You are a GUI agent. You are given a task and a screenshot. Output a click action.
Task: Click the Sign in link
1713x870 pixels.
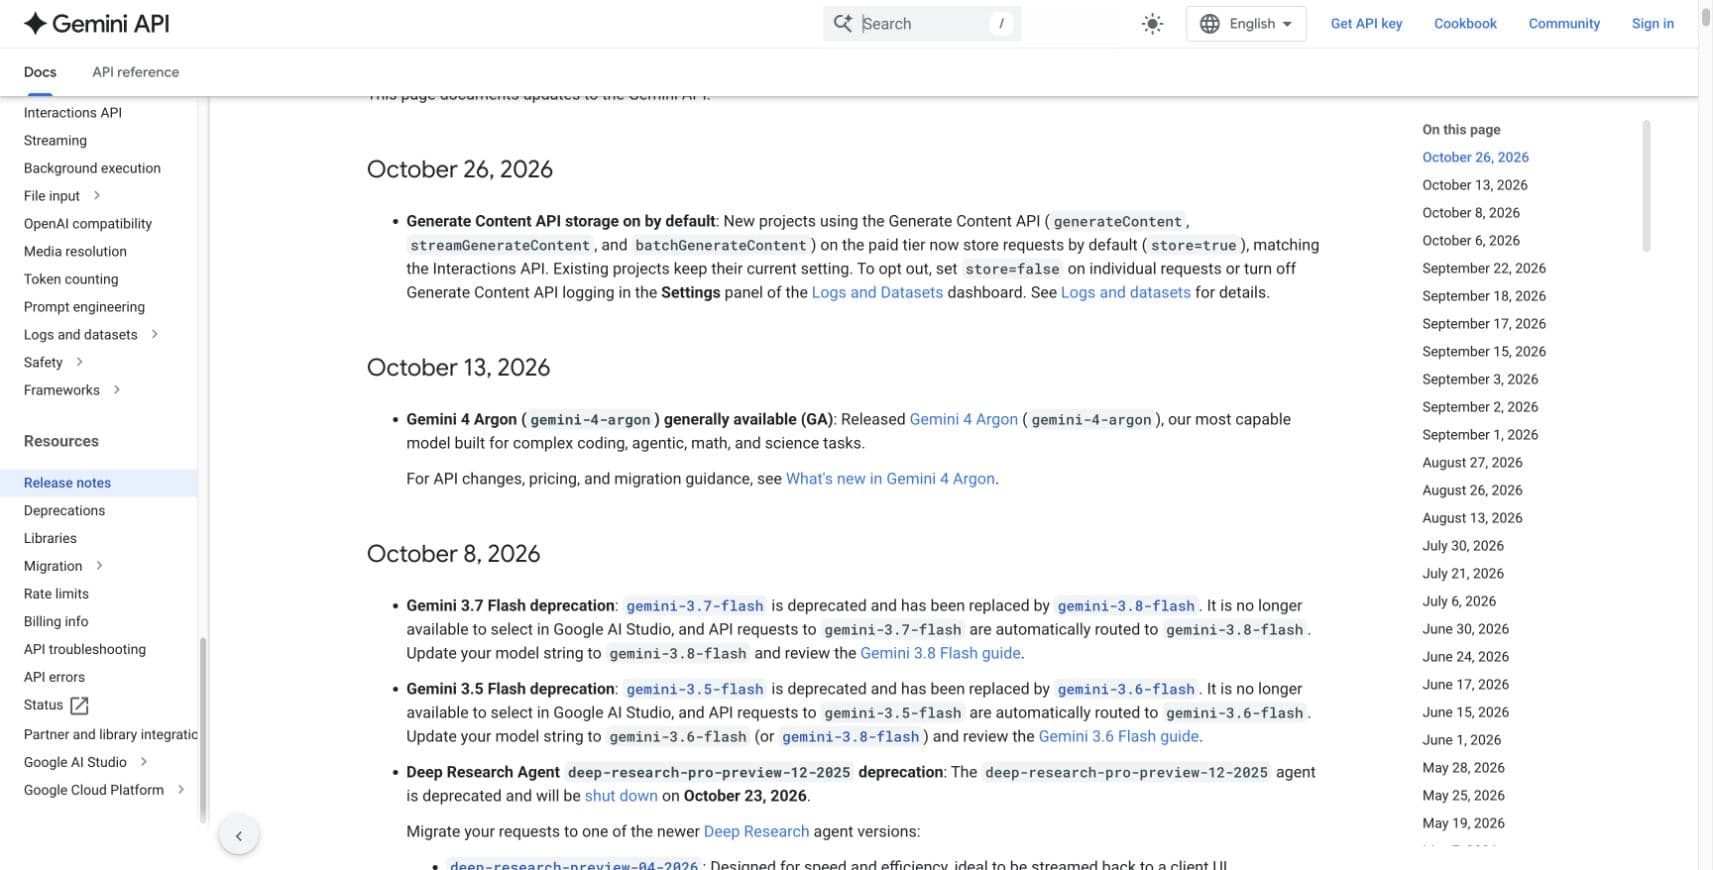pos(1652,24)
